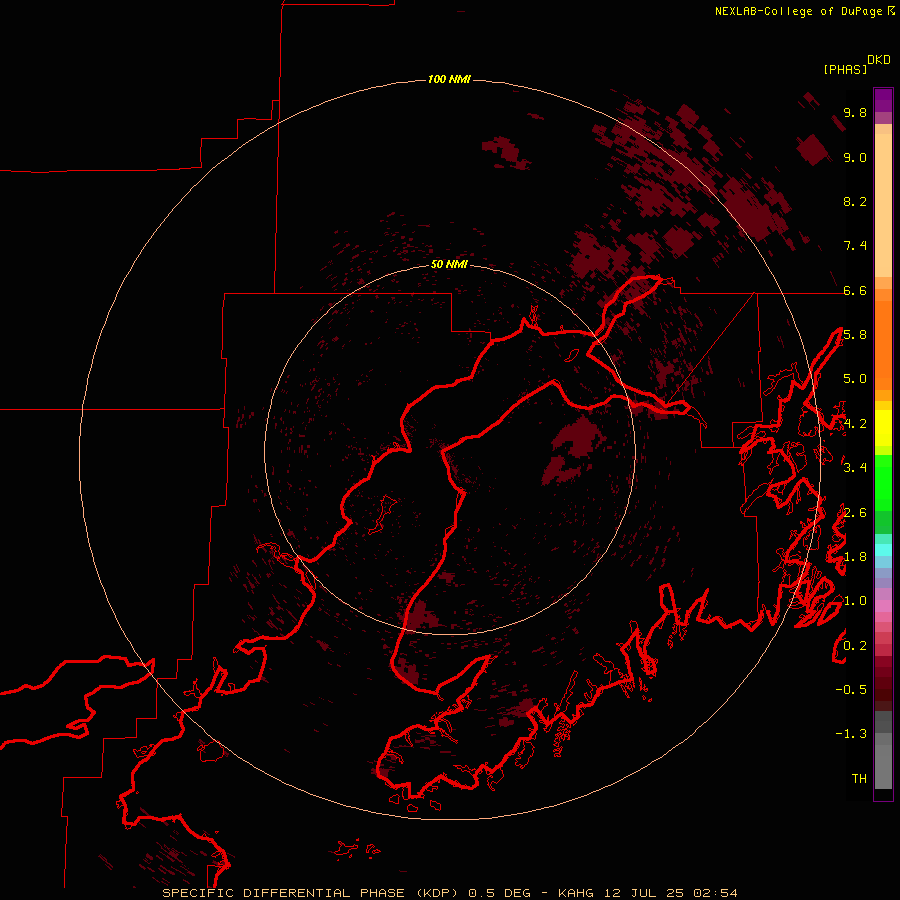The width and height of the screenshot is (900, 900).
Task: Click the diamond-shaped echo near top right
Action: [x=813, y=149]
